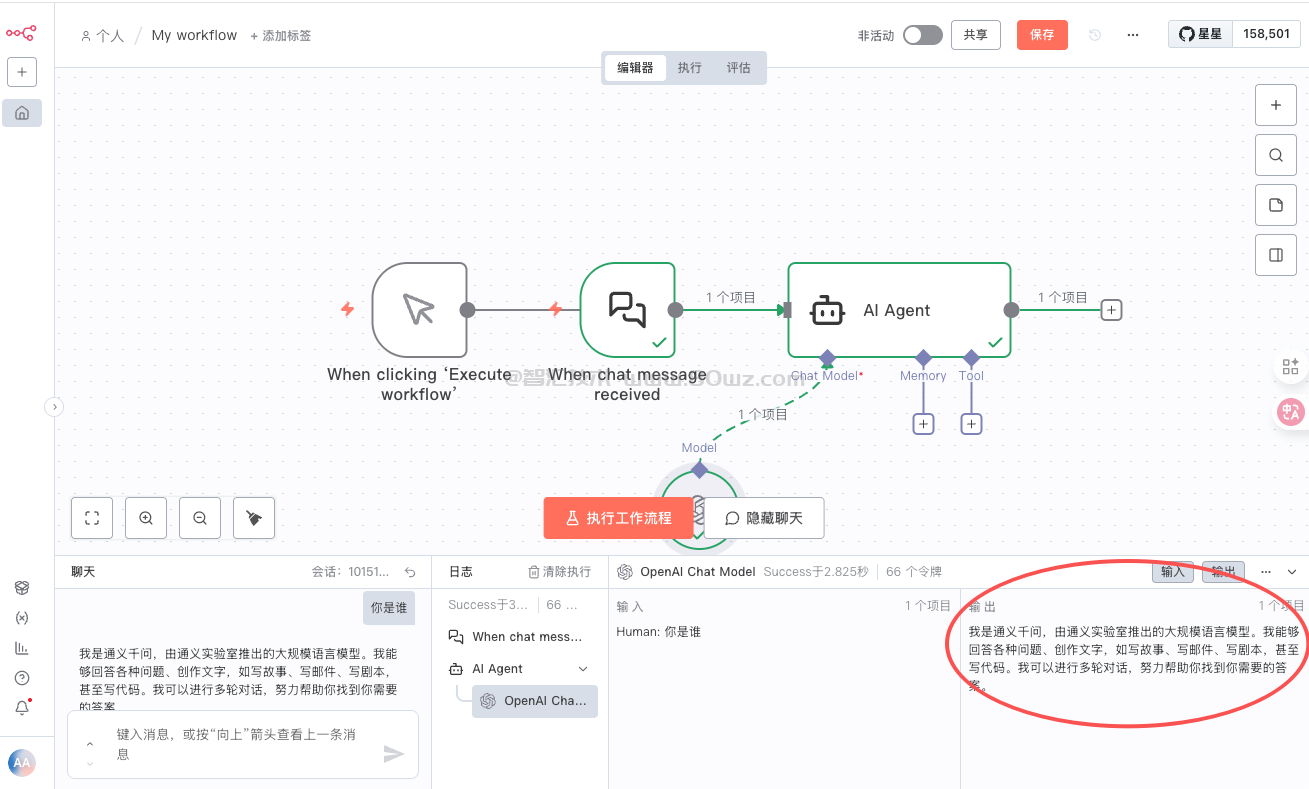Viewport: 1309px width, 789px height.
Task: Switch to the 执行 tab
Action: [689, 68]
